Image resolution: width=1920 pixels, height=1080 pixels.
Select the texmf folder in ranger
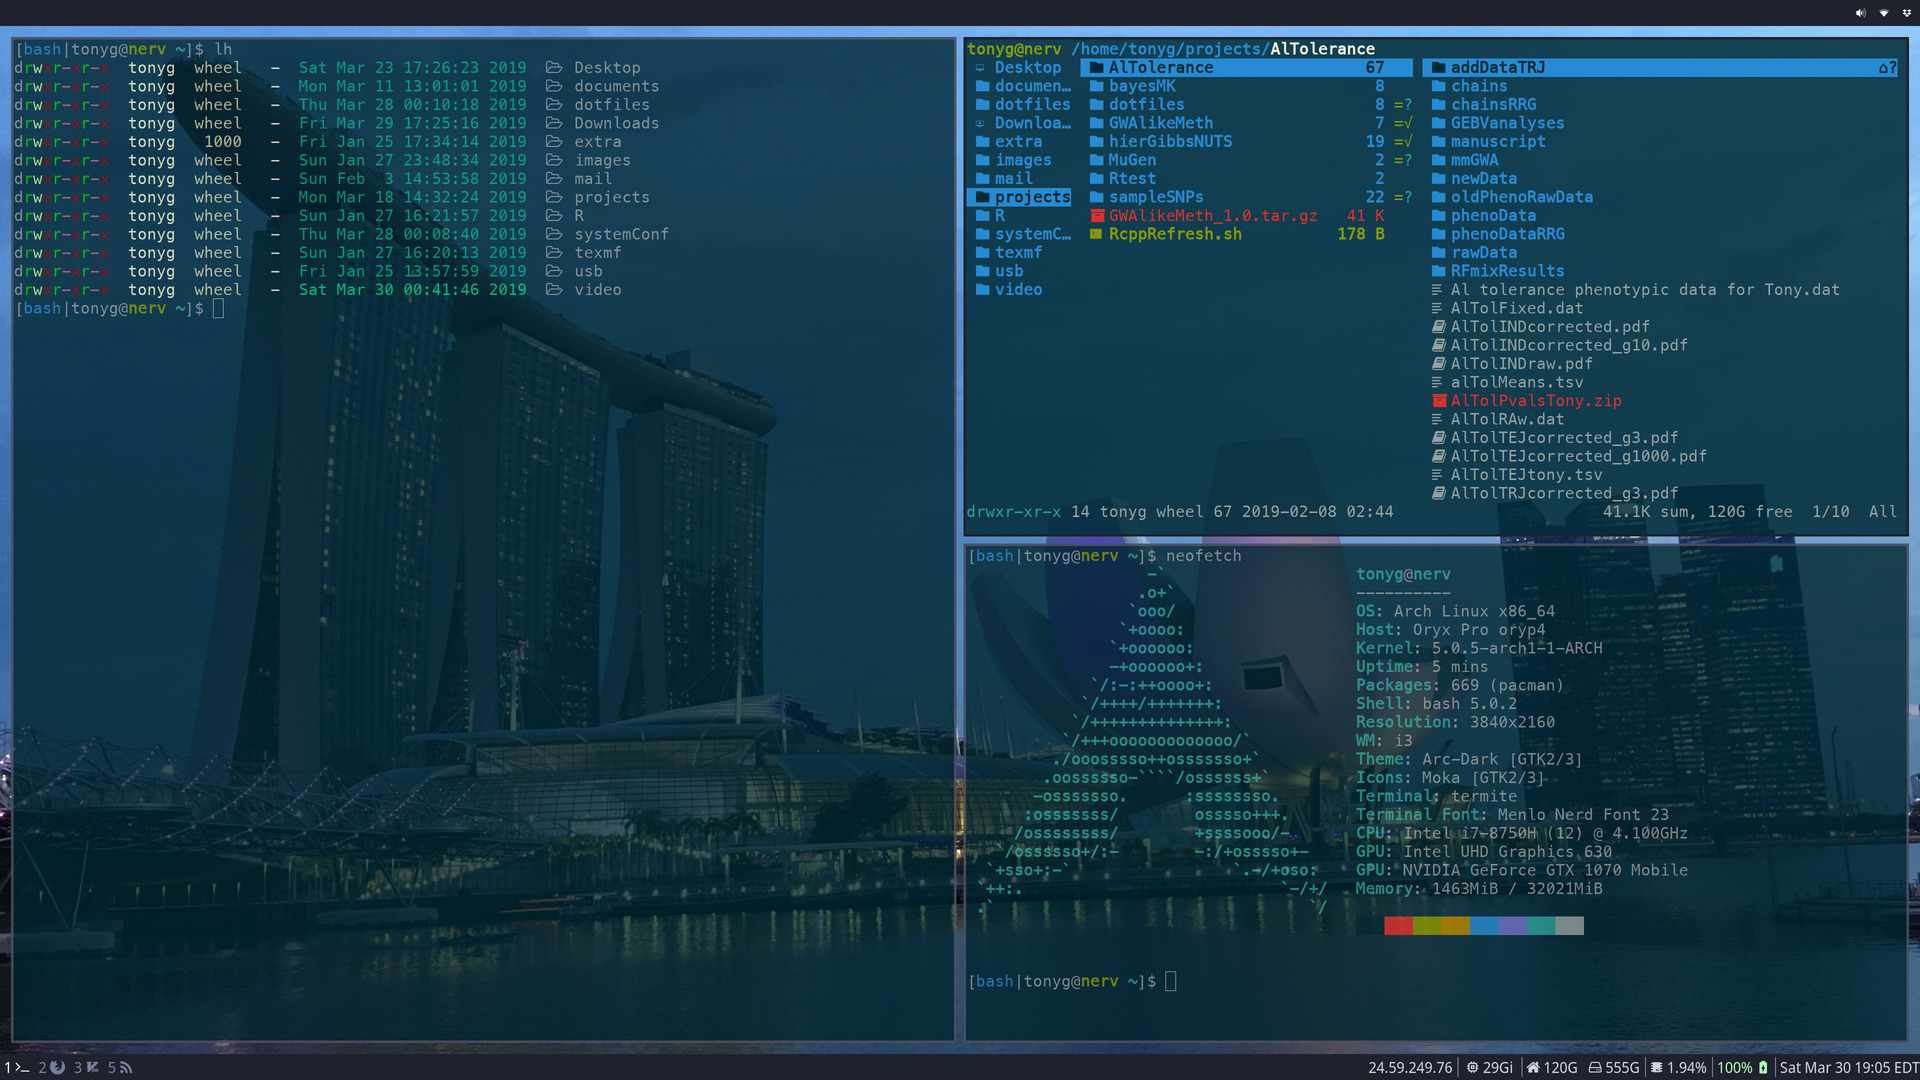(x=1019, y=252)
